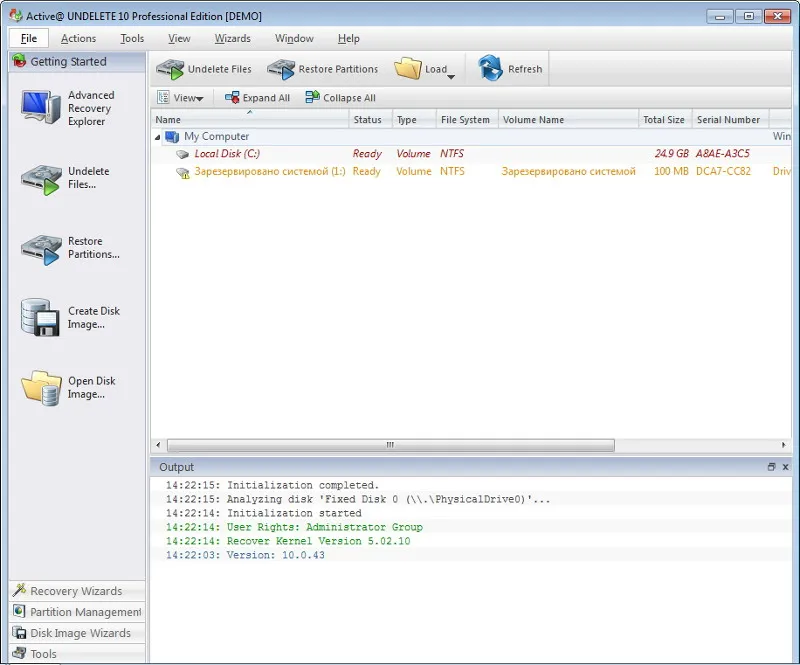This screenshot has height=665, width=800.
Task: Click Restore Partitions toolbar button
Action: pos(322,69)
